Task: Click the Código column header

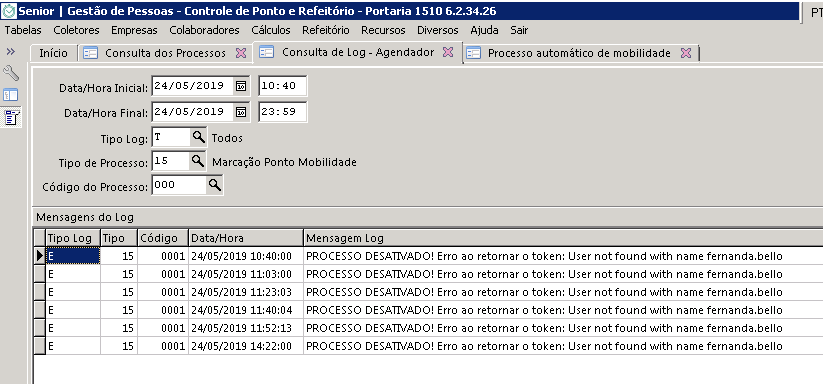Action: [x=163, y=238]
